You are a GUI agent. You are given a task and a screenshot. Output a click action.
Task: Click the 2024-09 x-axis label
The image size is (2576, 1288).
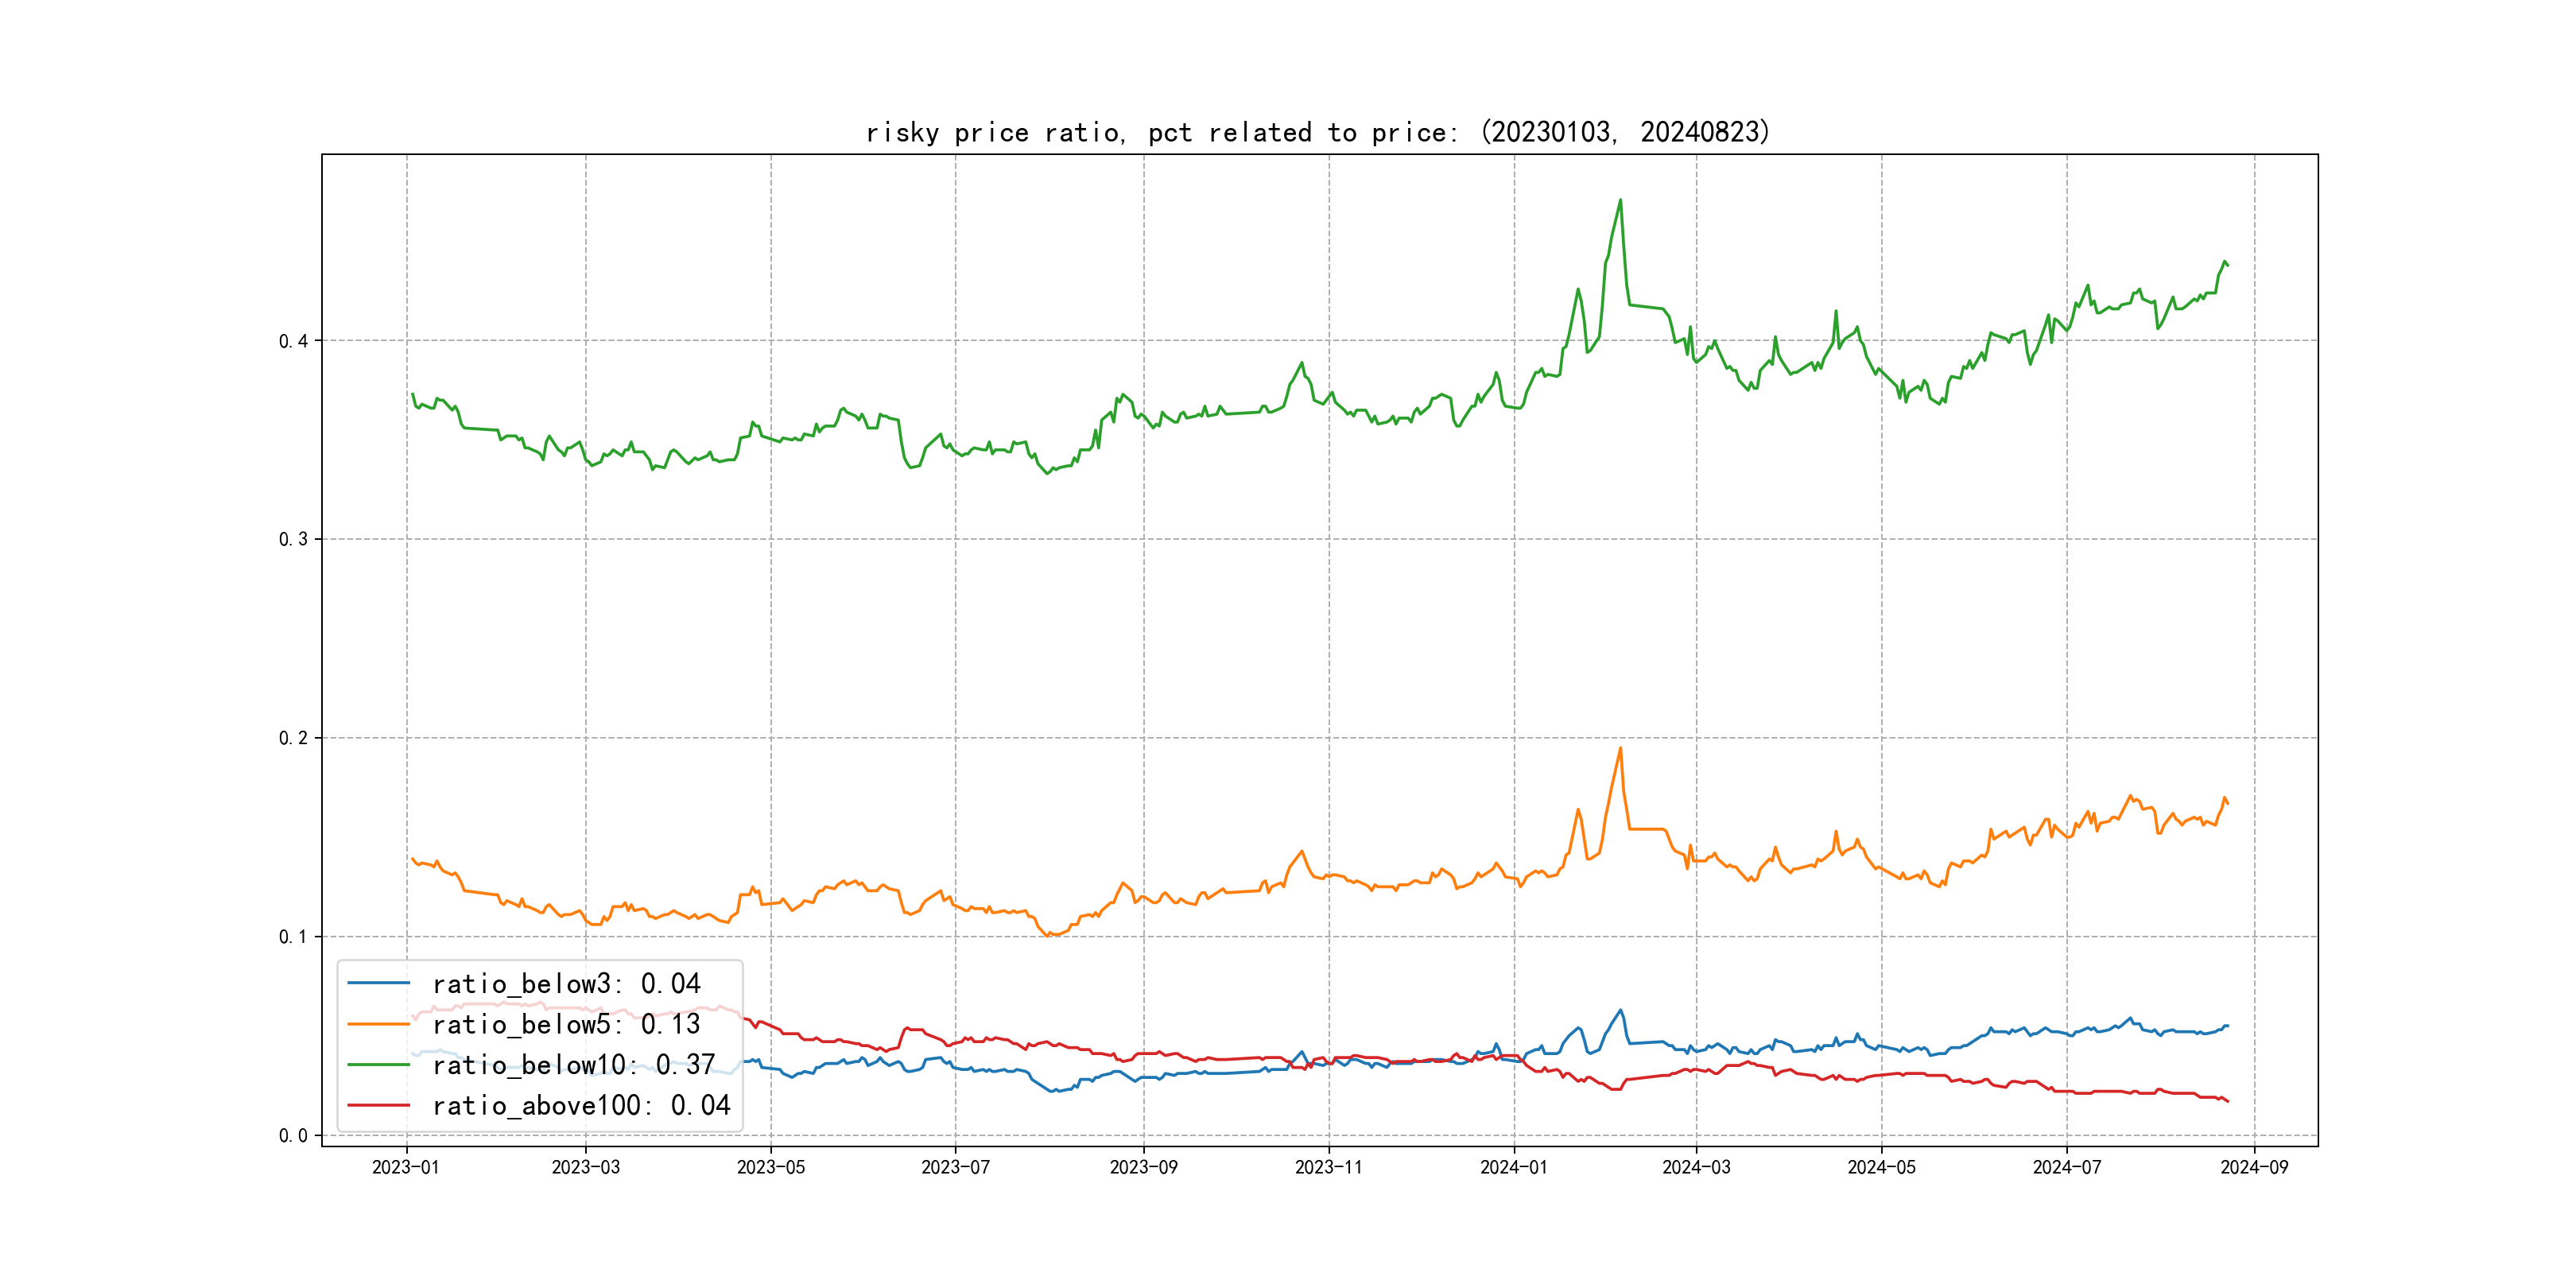[2254, 1168]
